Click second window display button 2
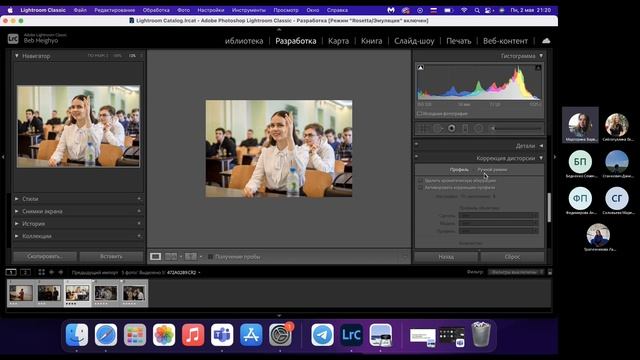The height and width of the screenshot is (360, 640). click(25, 272)
